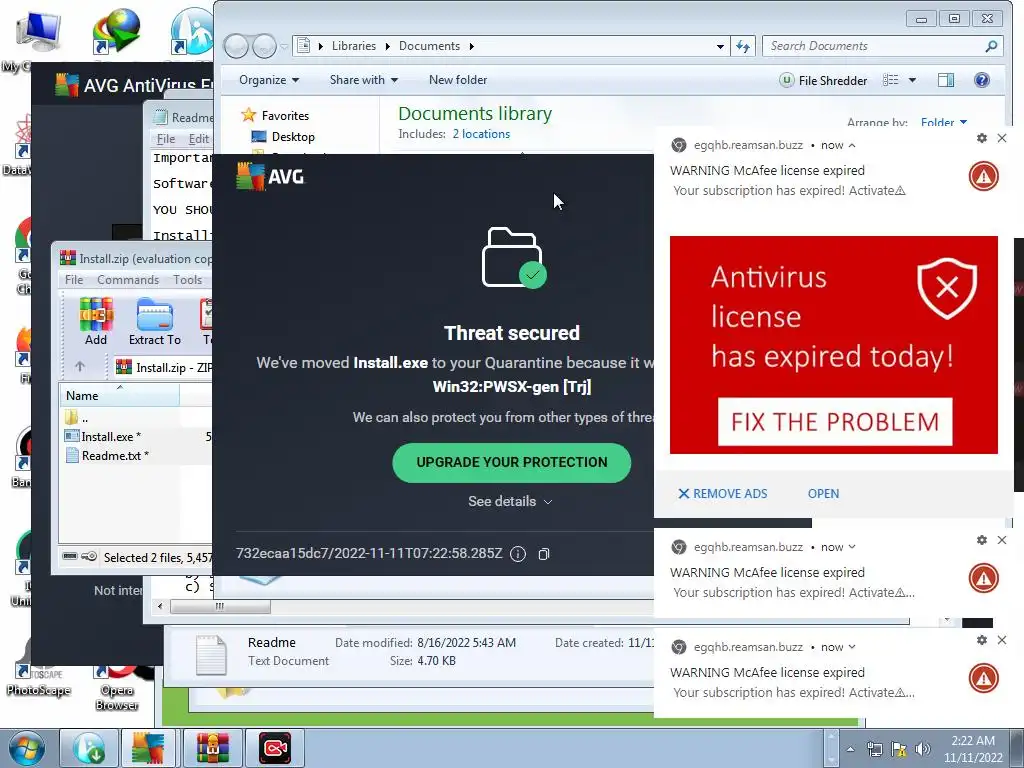Open address bar history dropdown
1024x768 pixels.
[720, 46]
